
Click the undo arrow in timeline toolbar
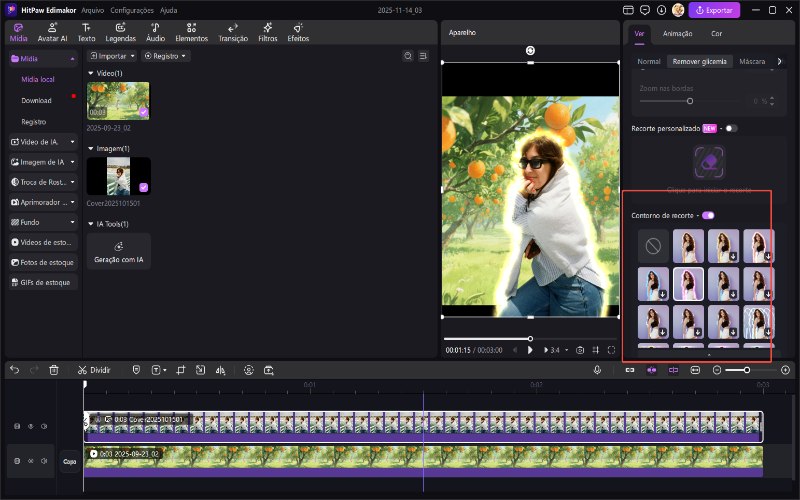15,370
